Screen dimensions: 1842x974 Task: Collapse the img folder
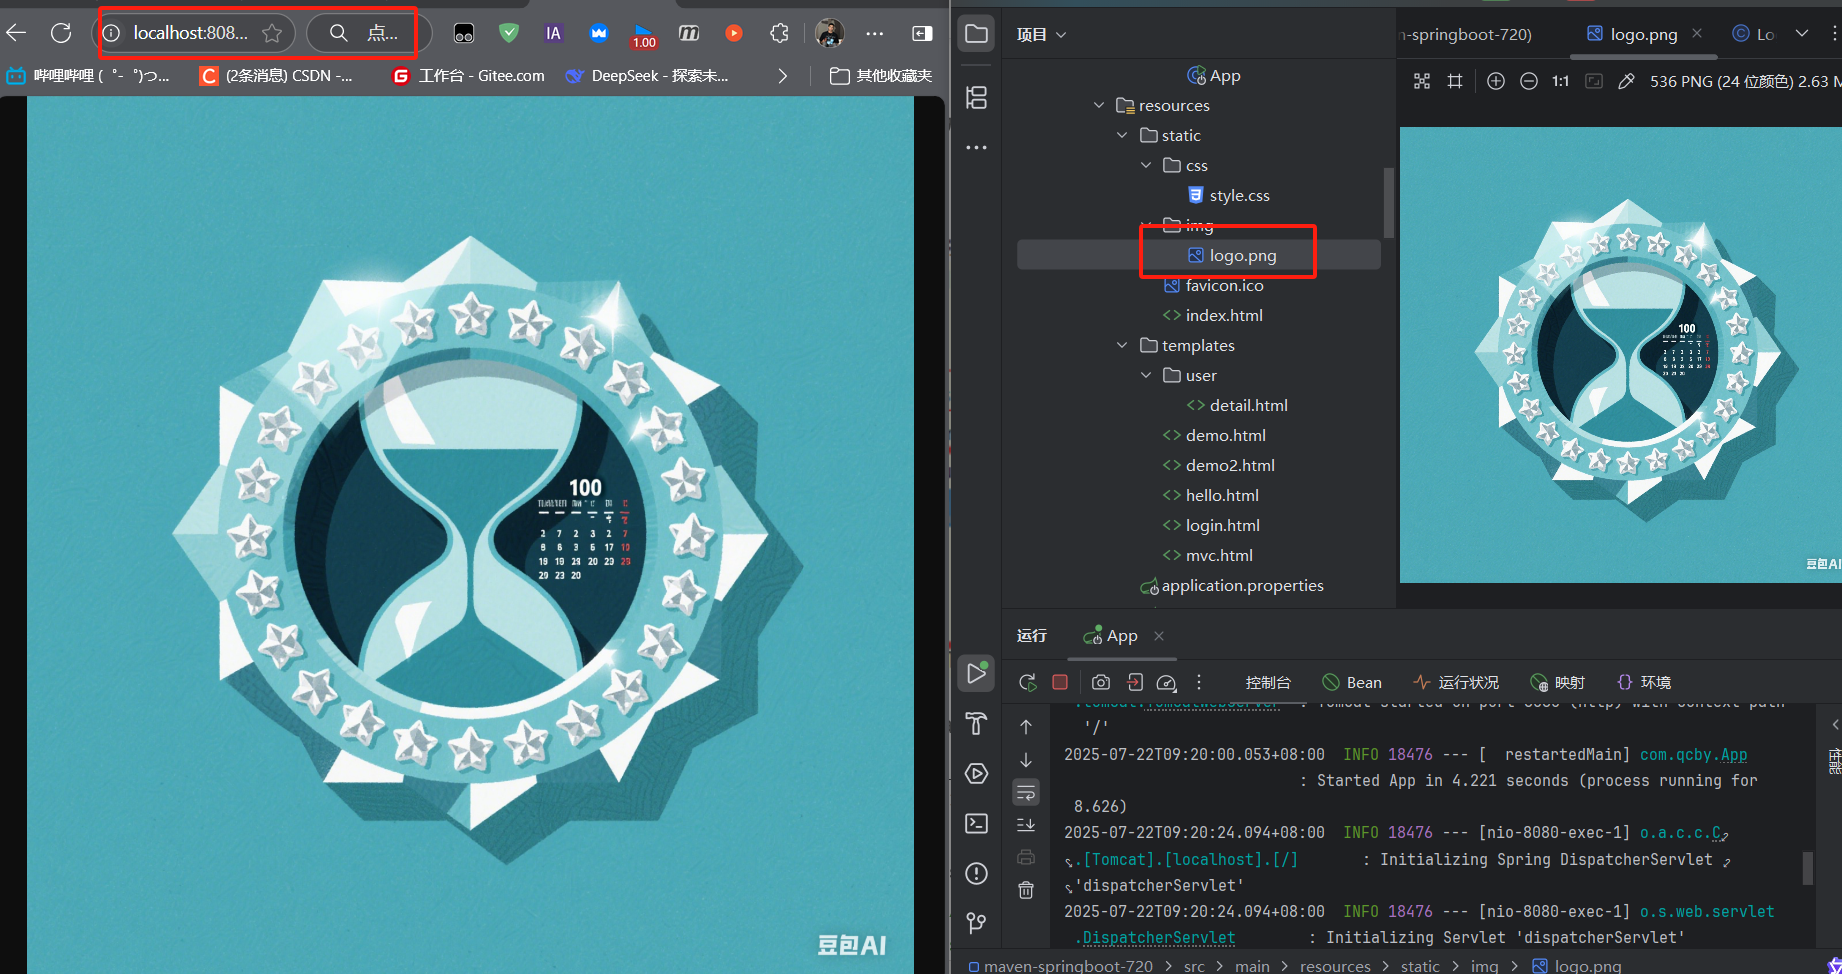(x=1146, y=223)
